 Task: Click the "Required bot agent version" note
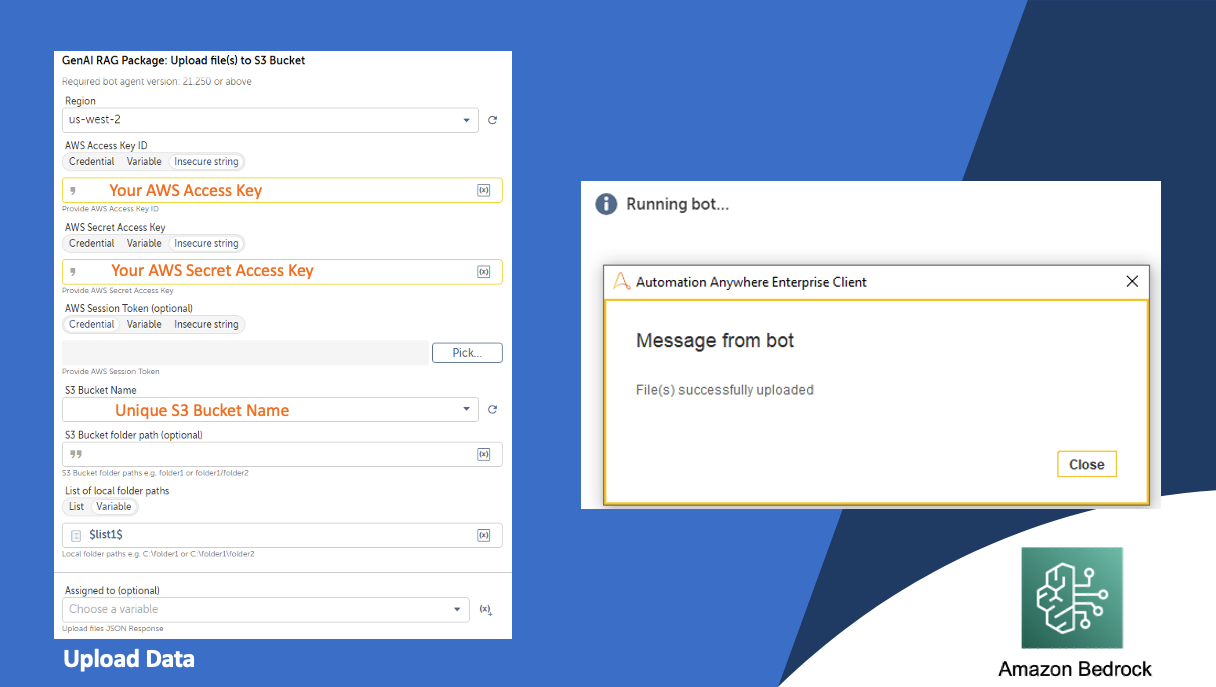point(157,82)
